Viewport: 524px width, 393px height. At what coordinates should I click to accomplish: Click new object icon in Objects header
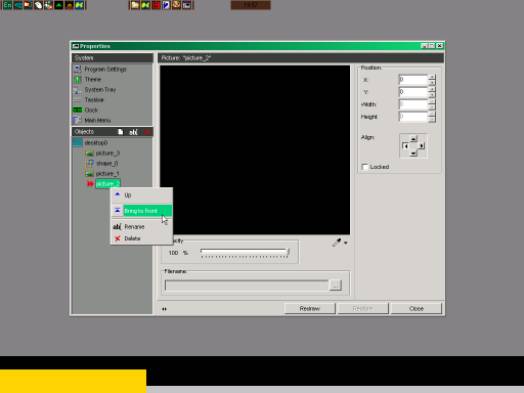pyautogui.click(x=120, y=132)
